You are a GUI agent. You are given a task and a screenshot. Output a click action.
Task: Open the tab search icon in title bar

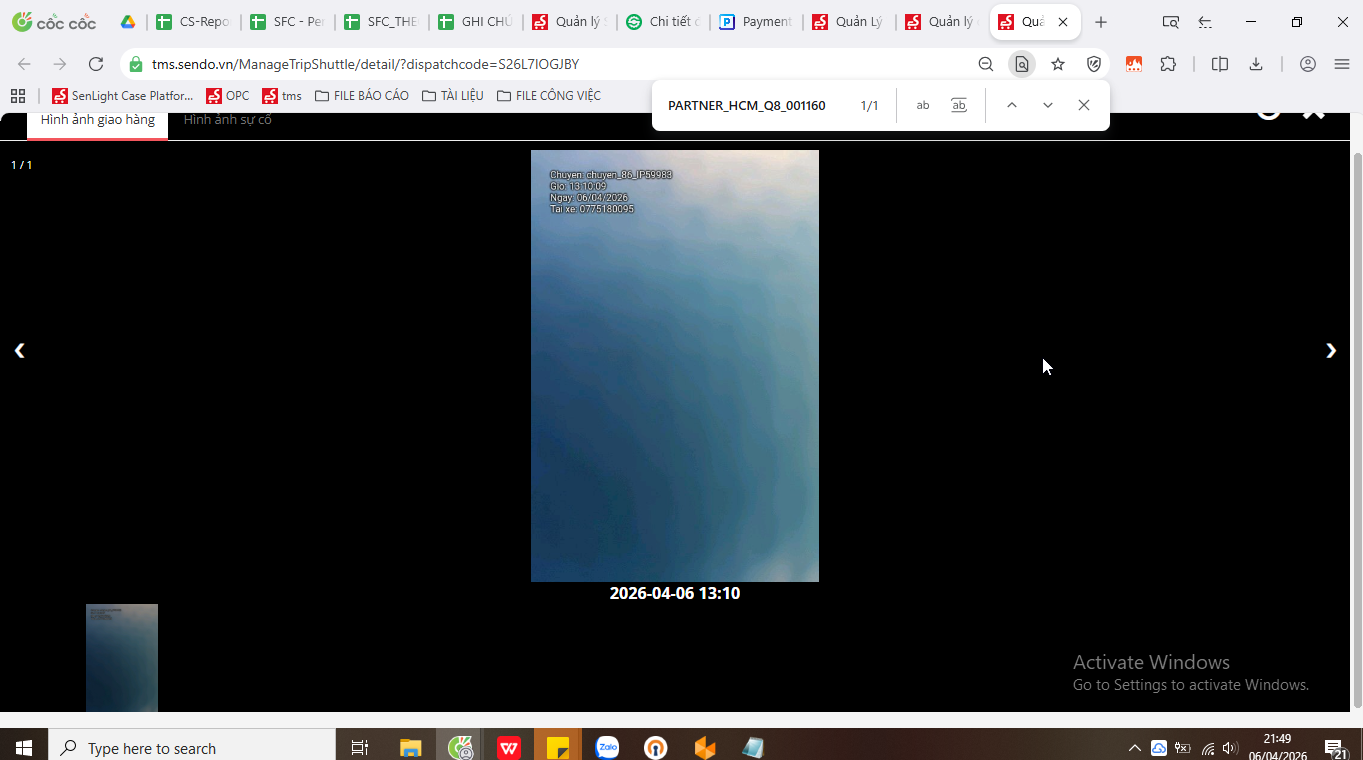(x=1171, y=22)
